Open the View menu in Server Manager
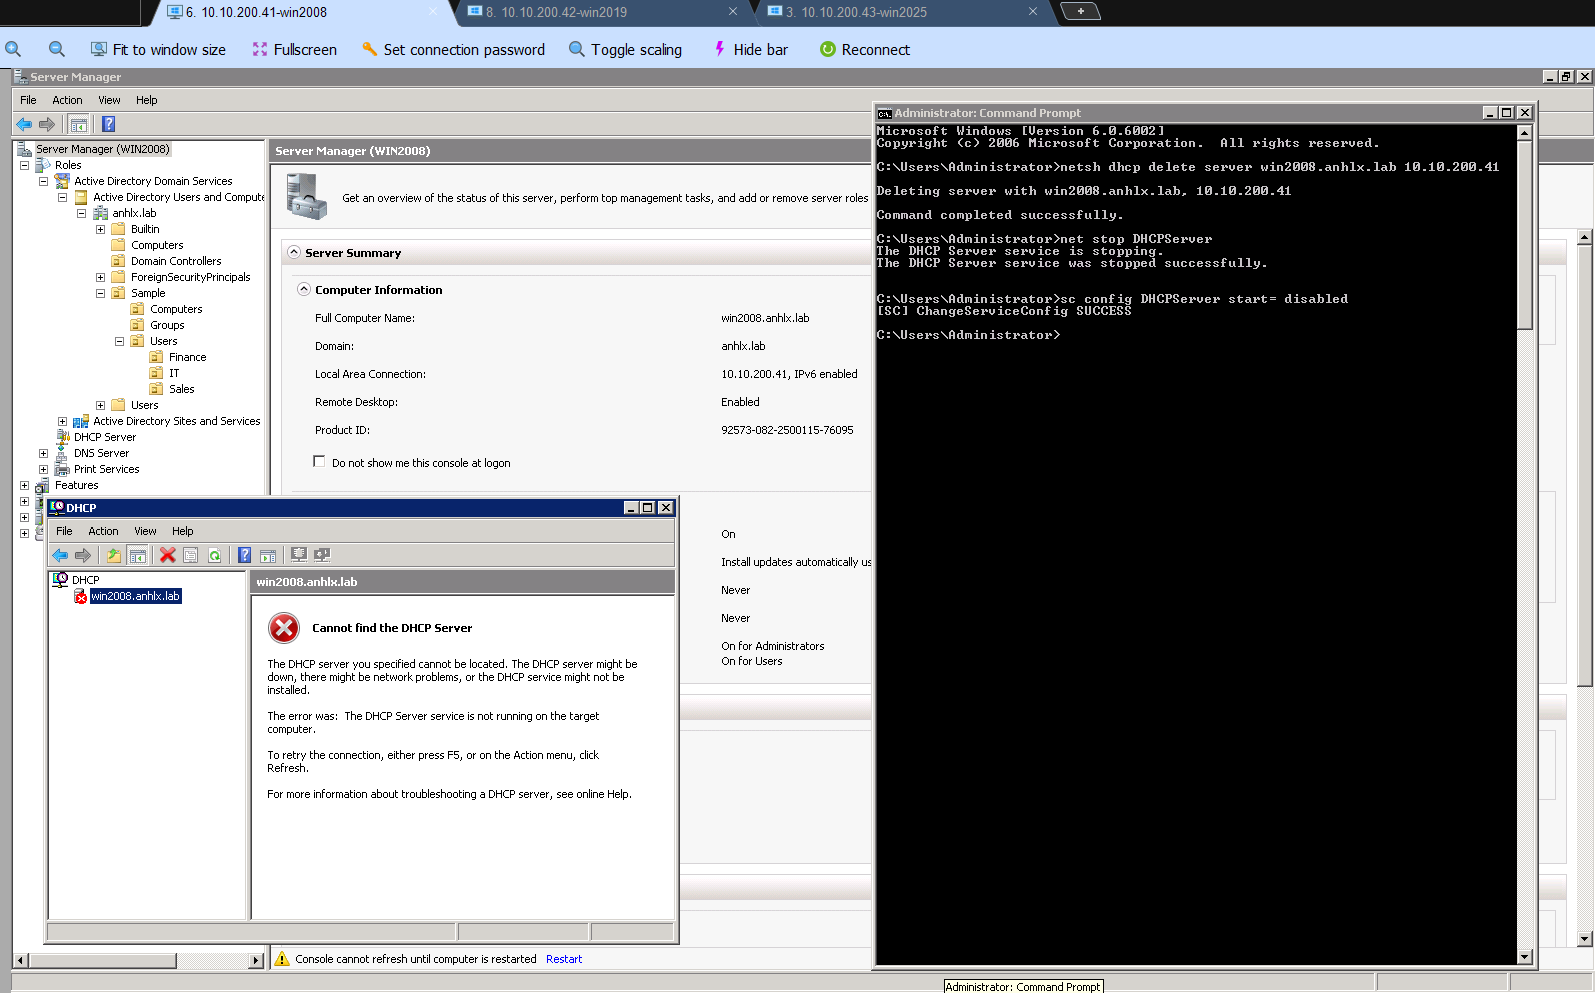The height and width of the screenshot is (993, 1595). tap(109, 100)
